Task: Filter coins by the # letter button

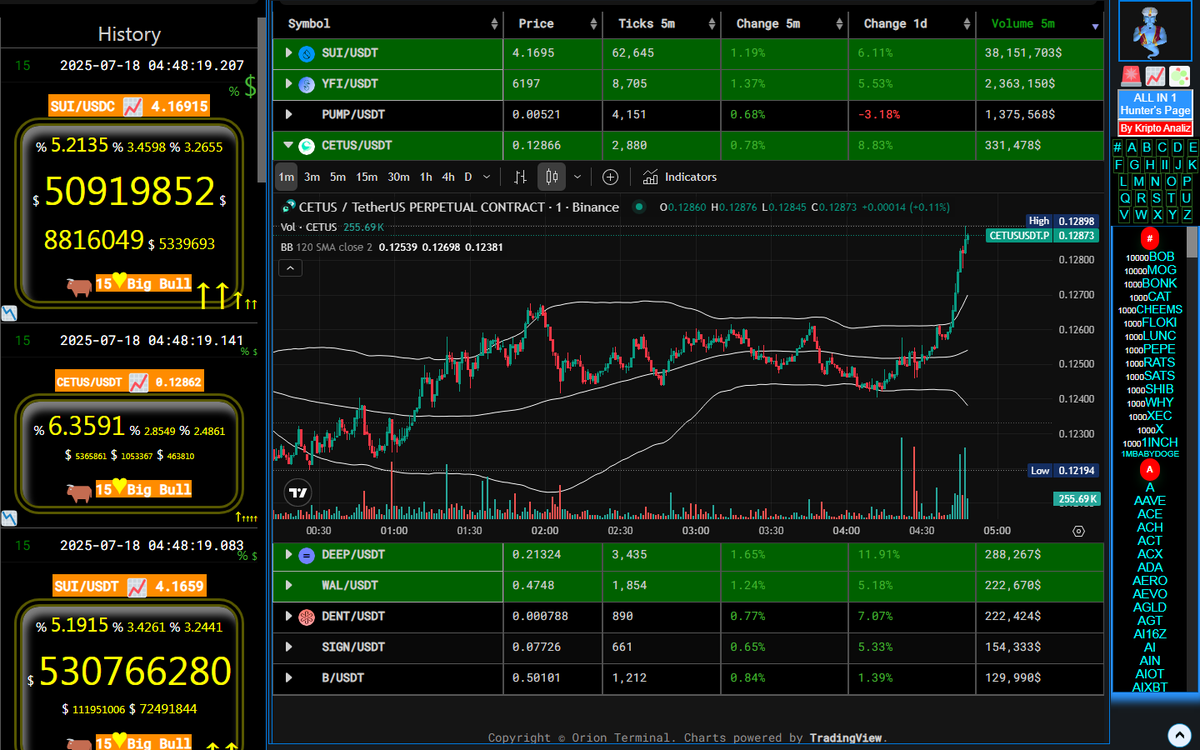Action: point(1117,148)
